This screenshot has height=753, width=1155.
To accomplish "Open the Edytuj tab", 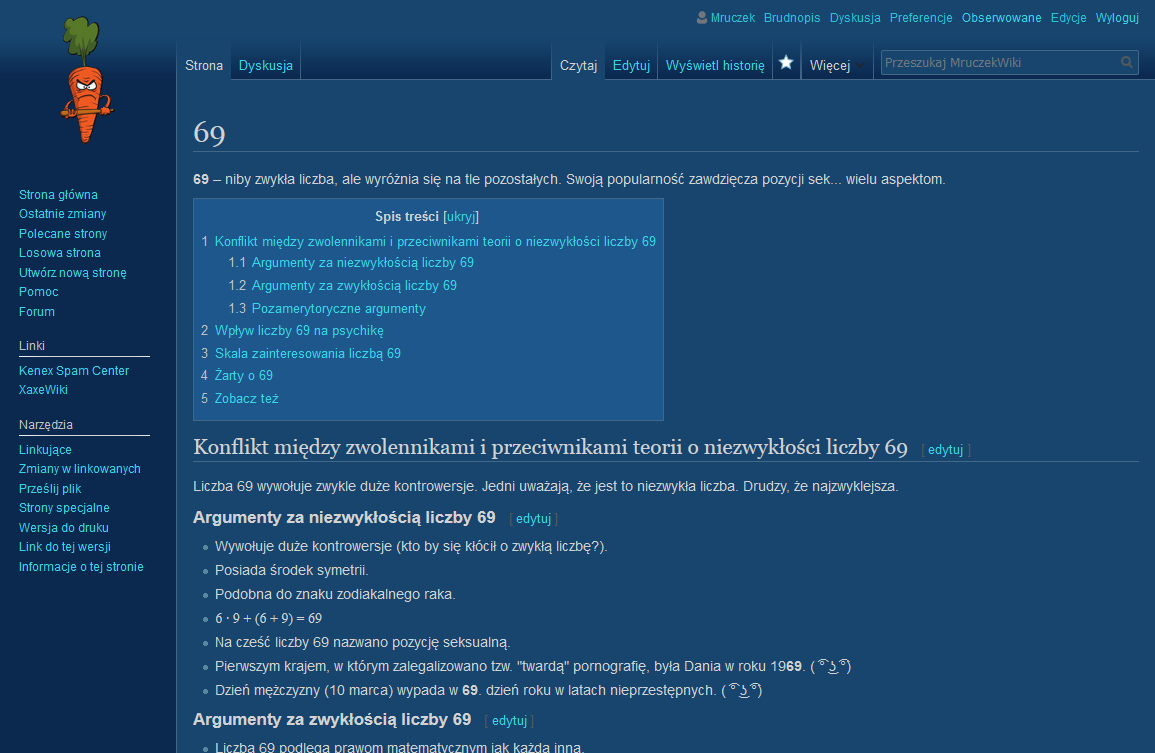I will (631, 66).
